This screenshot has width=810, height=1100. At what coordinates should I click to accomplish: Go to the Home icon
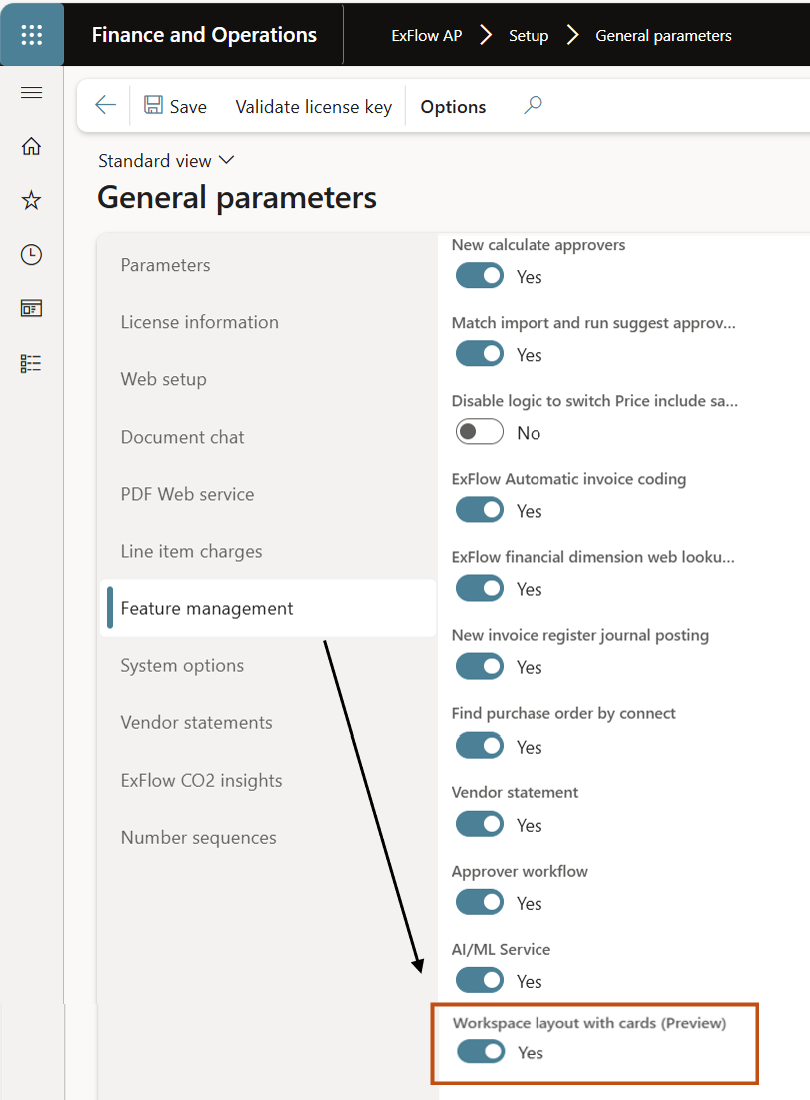tap(31, 146)
